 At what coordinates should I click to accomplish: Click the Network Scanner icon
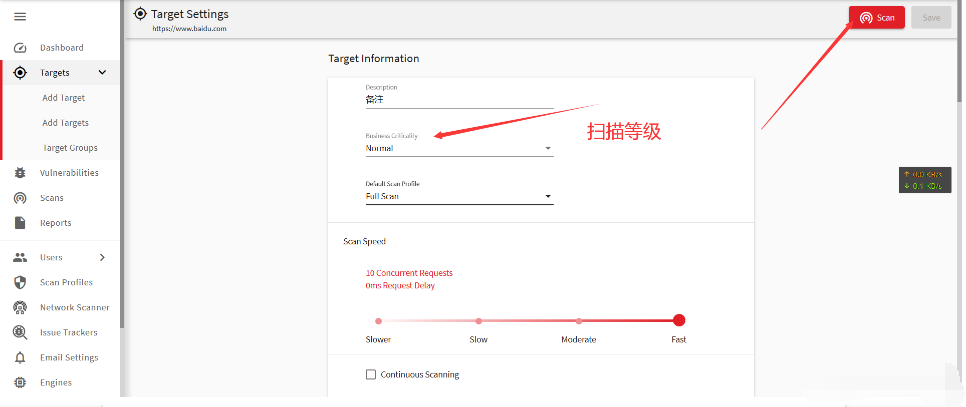click(x=20, y=307)
